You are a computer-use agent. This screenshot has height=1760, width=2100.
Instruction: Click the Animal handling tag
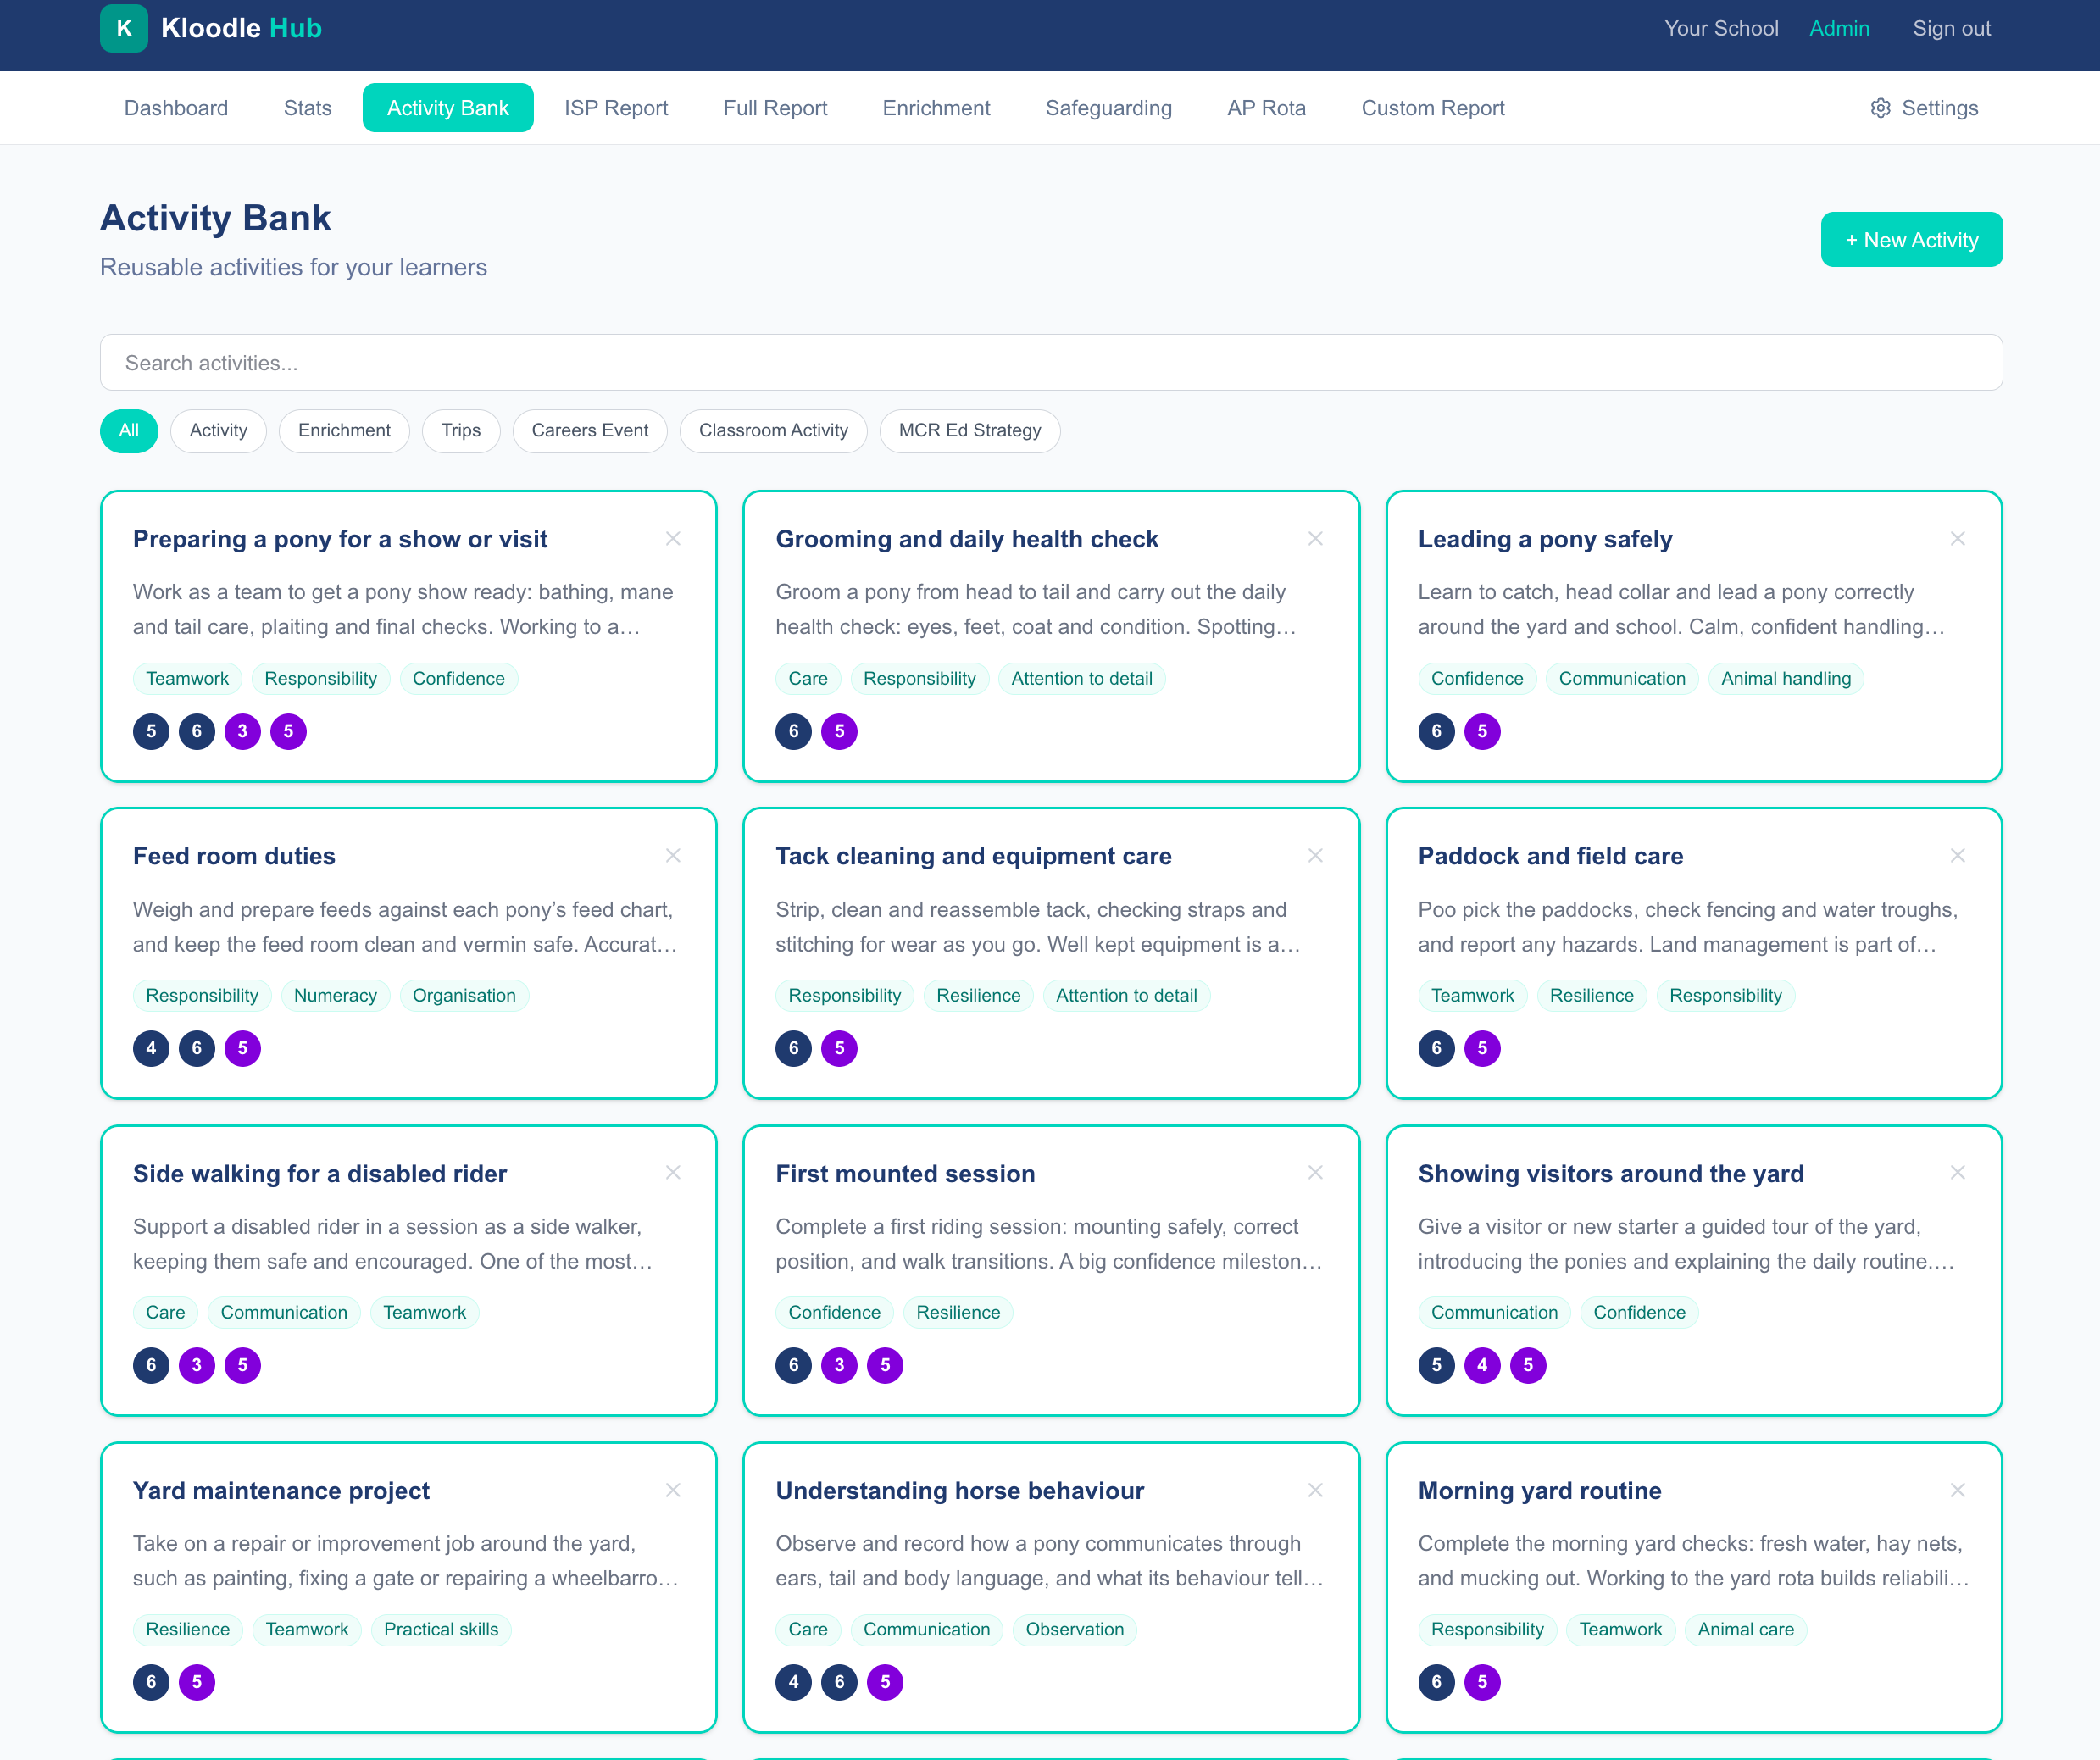click(1786, 679)
